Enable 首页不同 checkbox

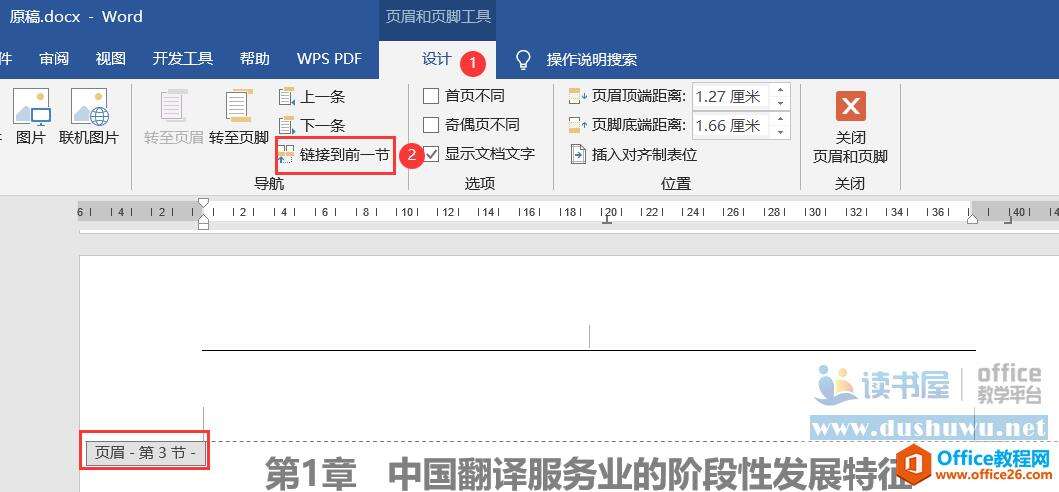431,96
